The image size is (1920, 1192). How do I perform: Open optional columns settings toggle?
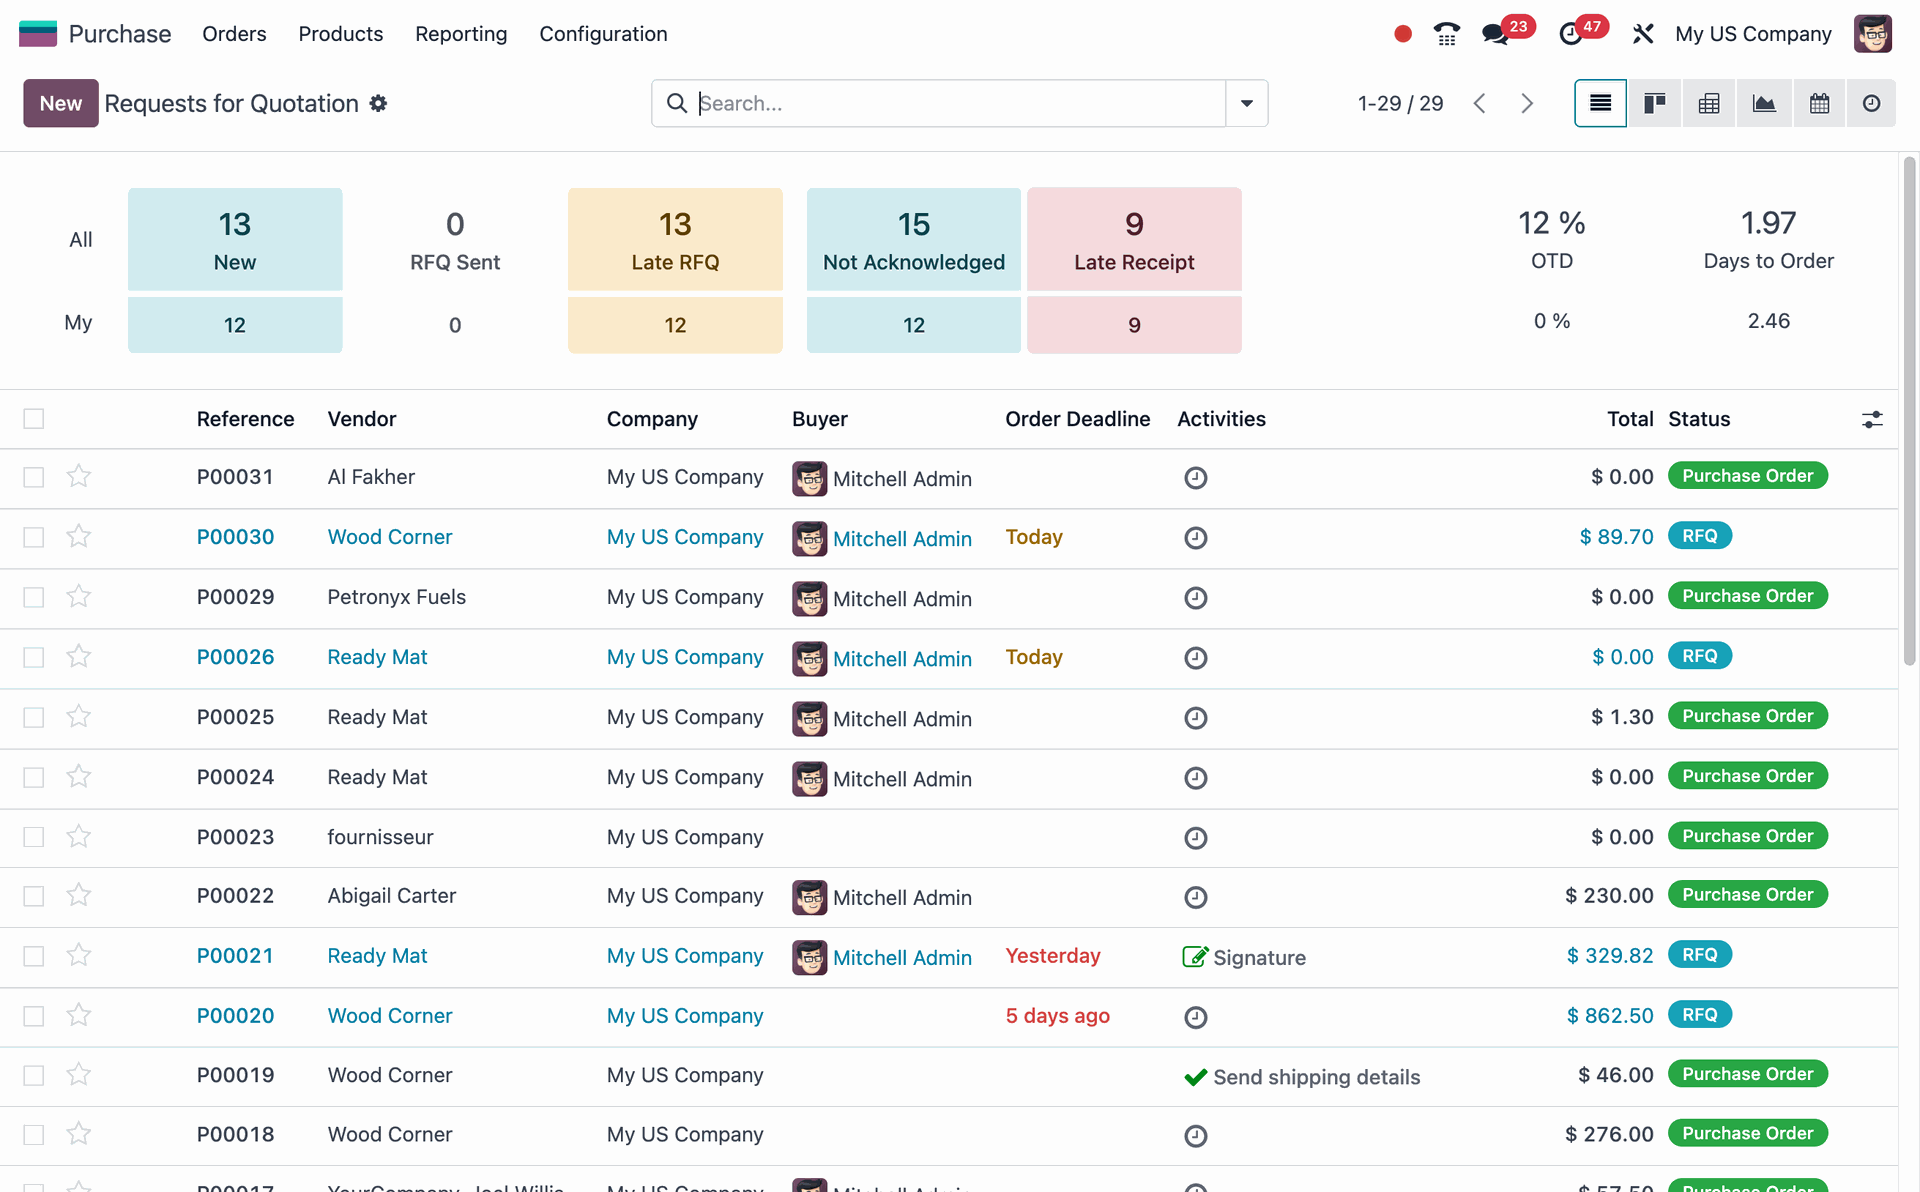(1872, 419)
